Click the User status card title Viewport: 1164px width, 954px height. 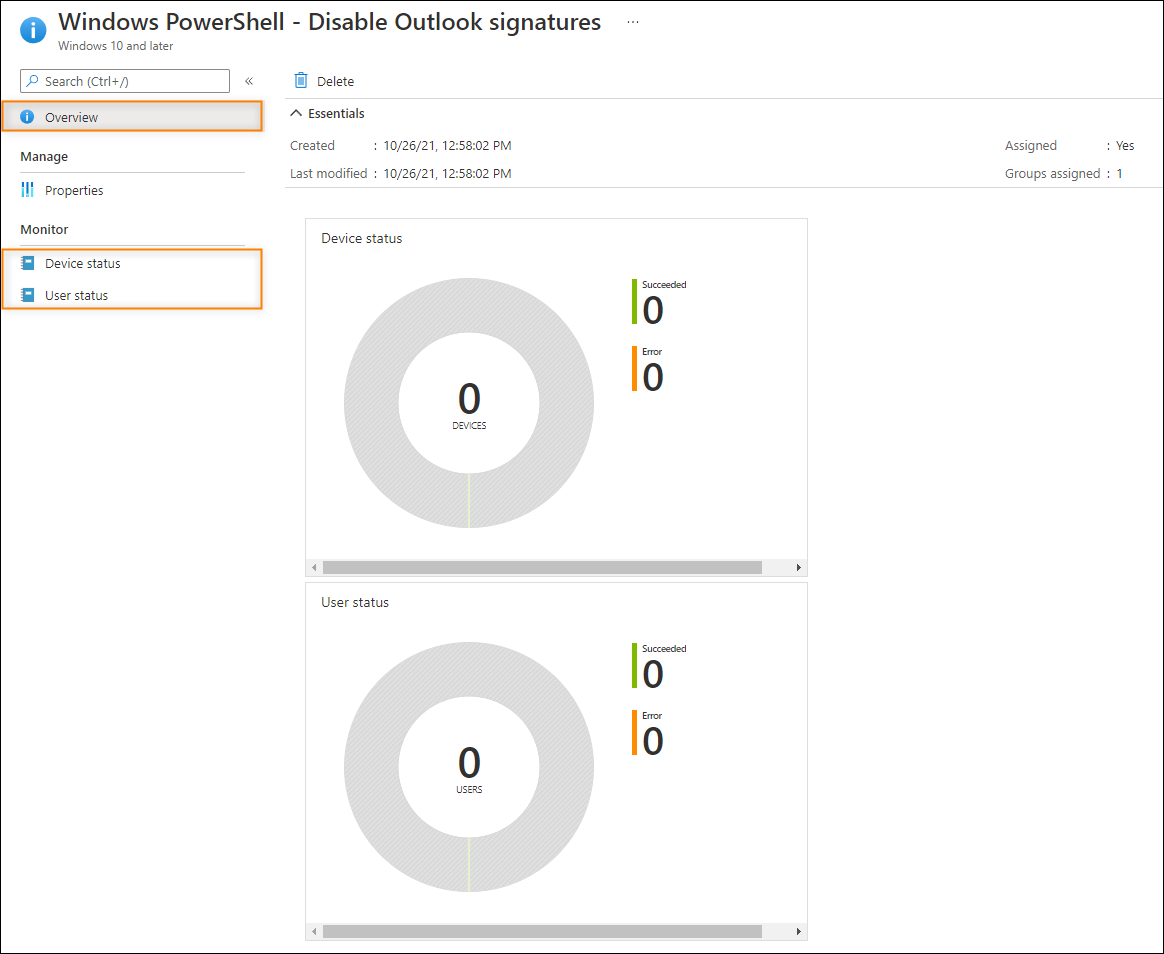click(355, 602)
